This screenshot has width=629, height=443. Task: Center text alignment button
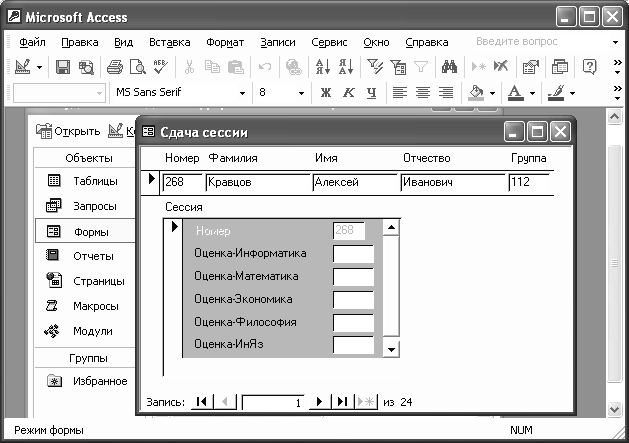[423, 93]
